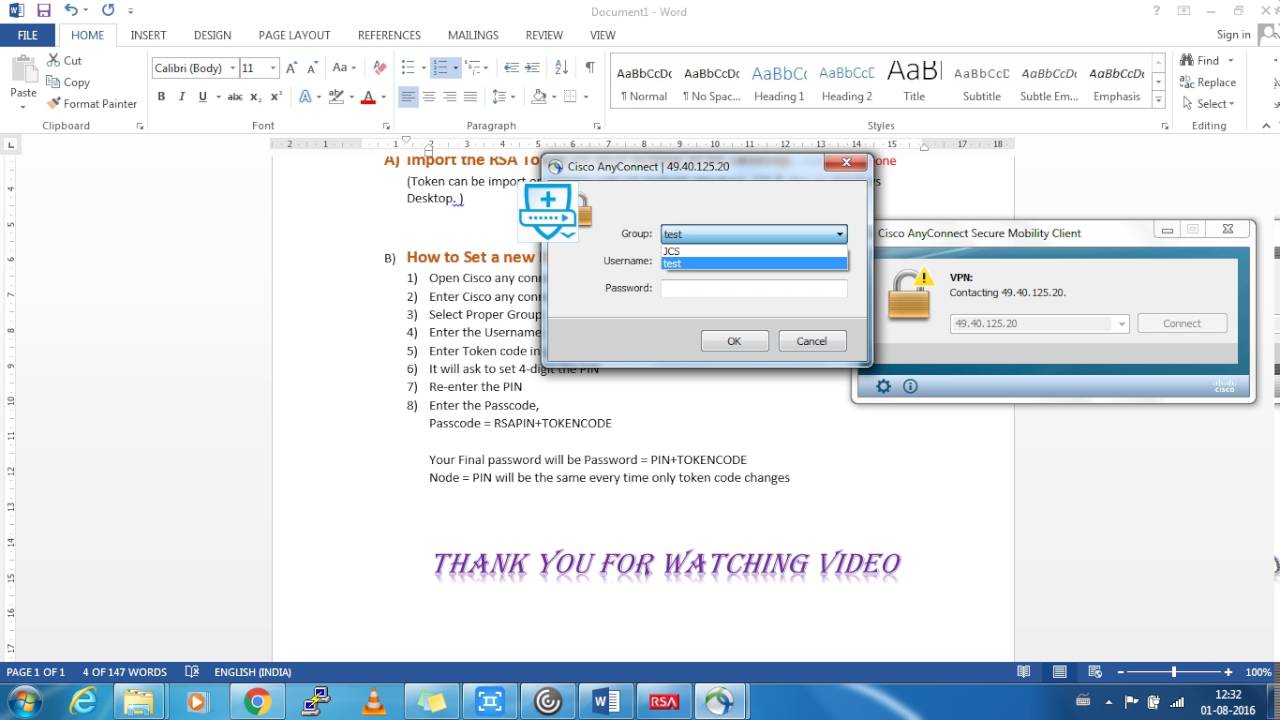Image resolution: width=1280 pixels, height=720 pixels.
Task: Justify the paragraph text
Action: (x=471, y=97)
